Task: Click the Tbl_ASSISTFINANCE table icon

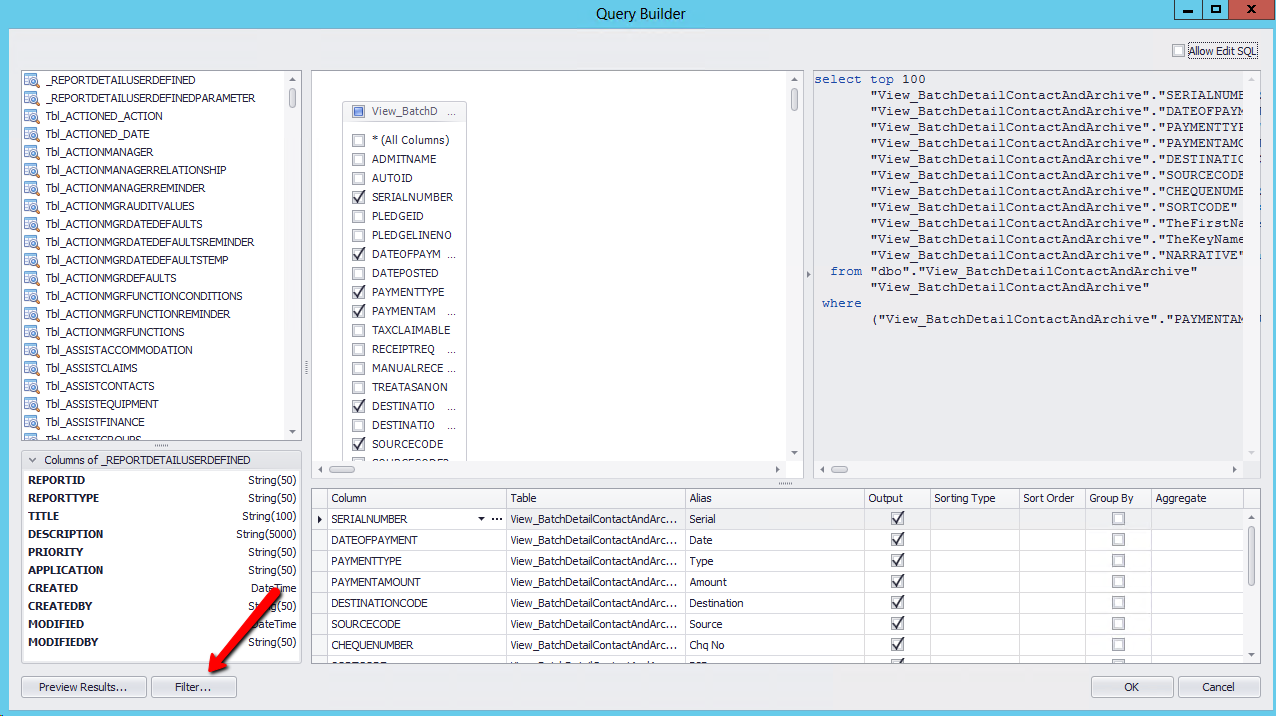Action: click(31, 422)
